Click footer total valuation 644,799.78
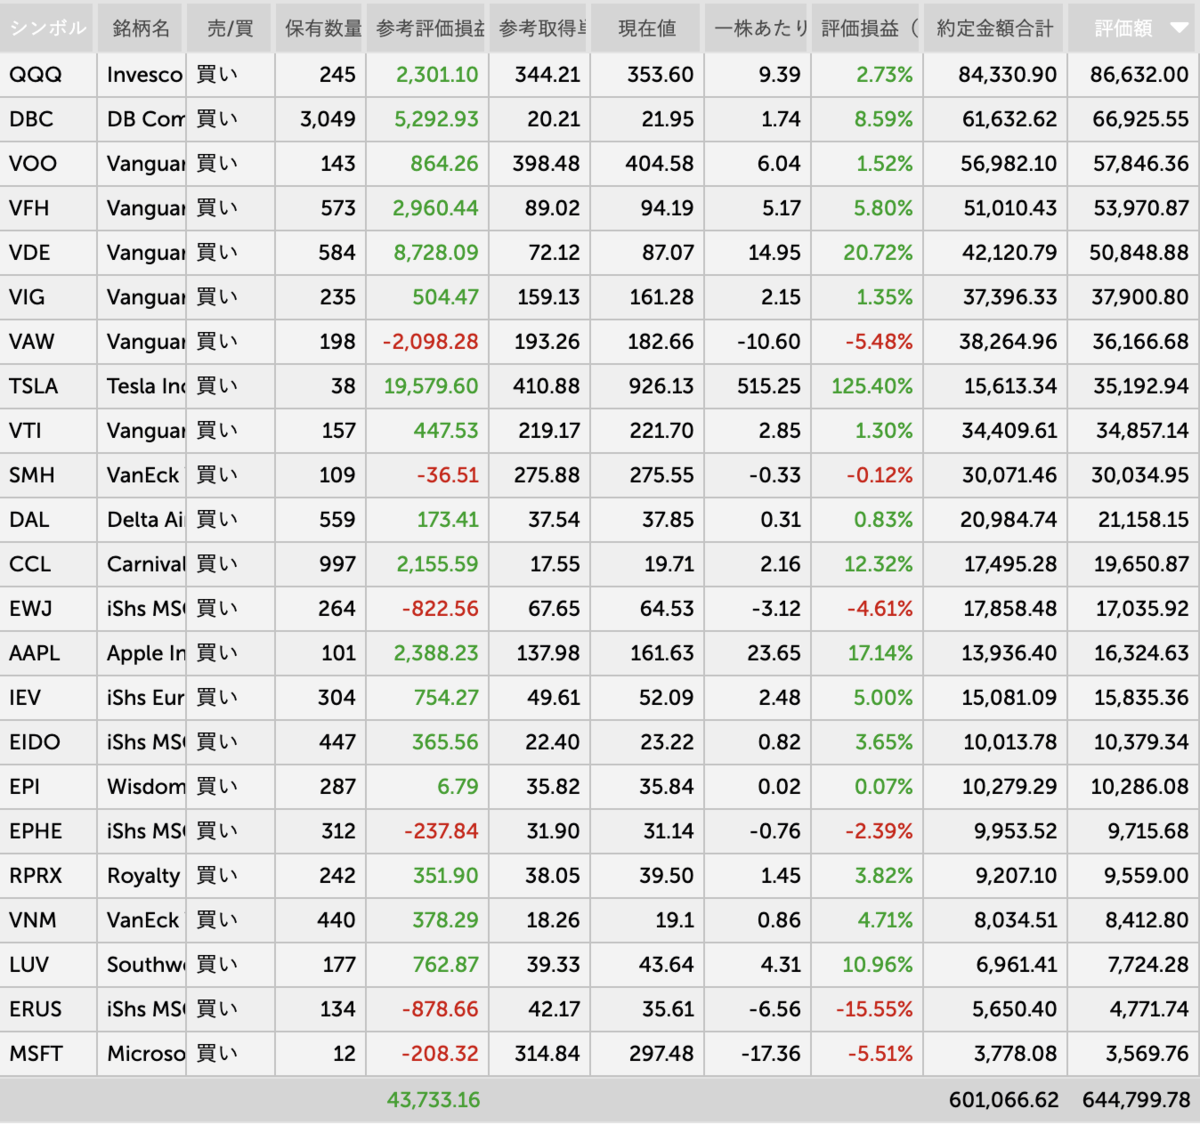The image size is (1200, 1125). (1136, 1100)
